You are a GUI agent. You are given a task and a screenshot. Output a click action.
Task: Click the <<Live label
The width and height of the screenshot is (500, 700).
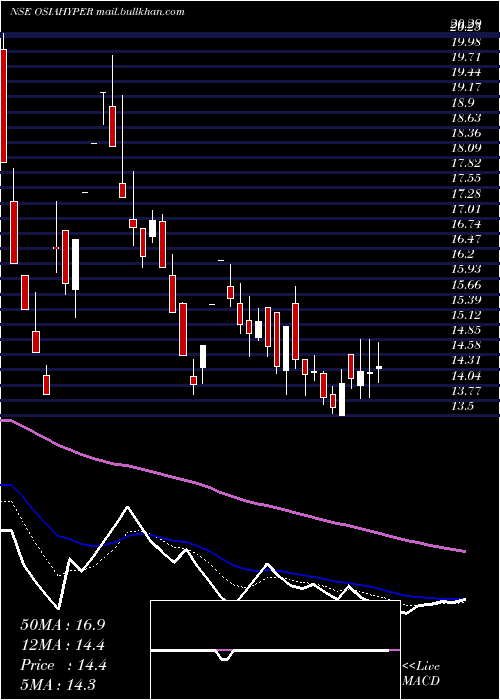(421, 667)
